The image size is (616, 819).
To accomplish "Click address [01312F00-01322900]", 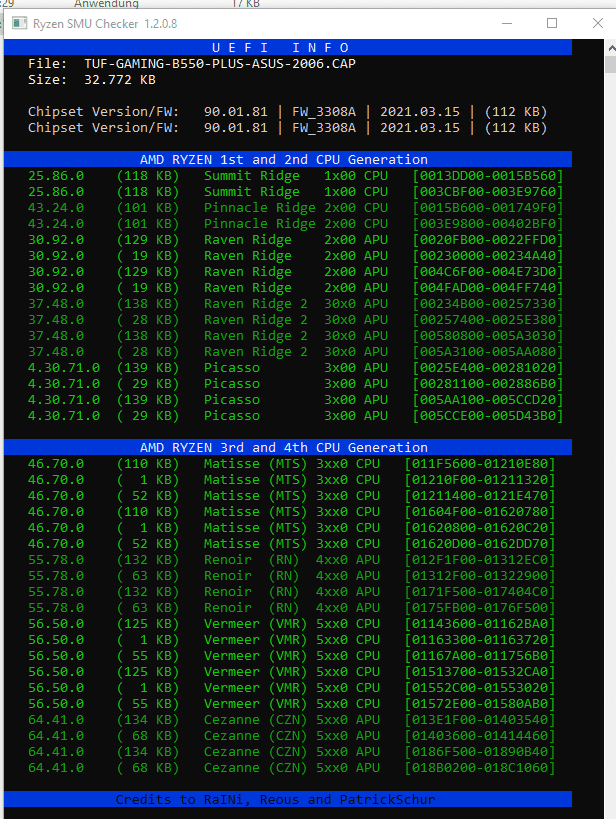I will pyautogui.click(x=480, y=576).
